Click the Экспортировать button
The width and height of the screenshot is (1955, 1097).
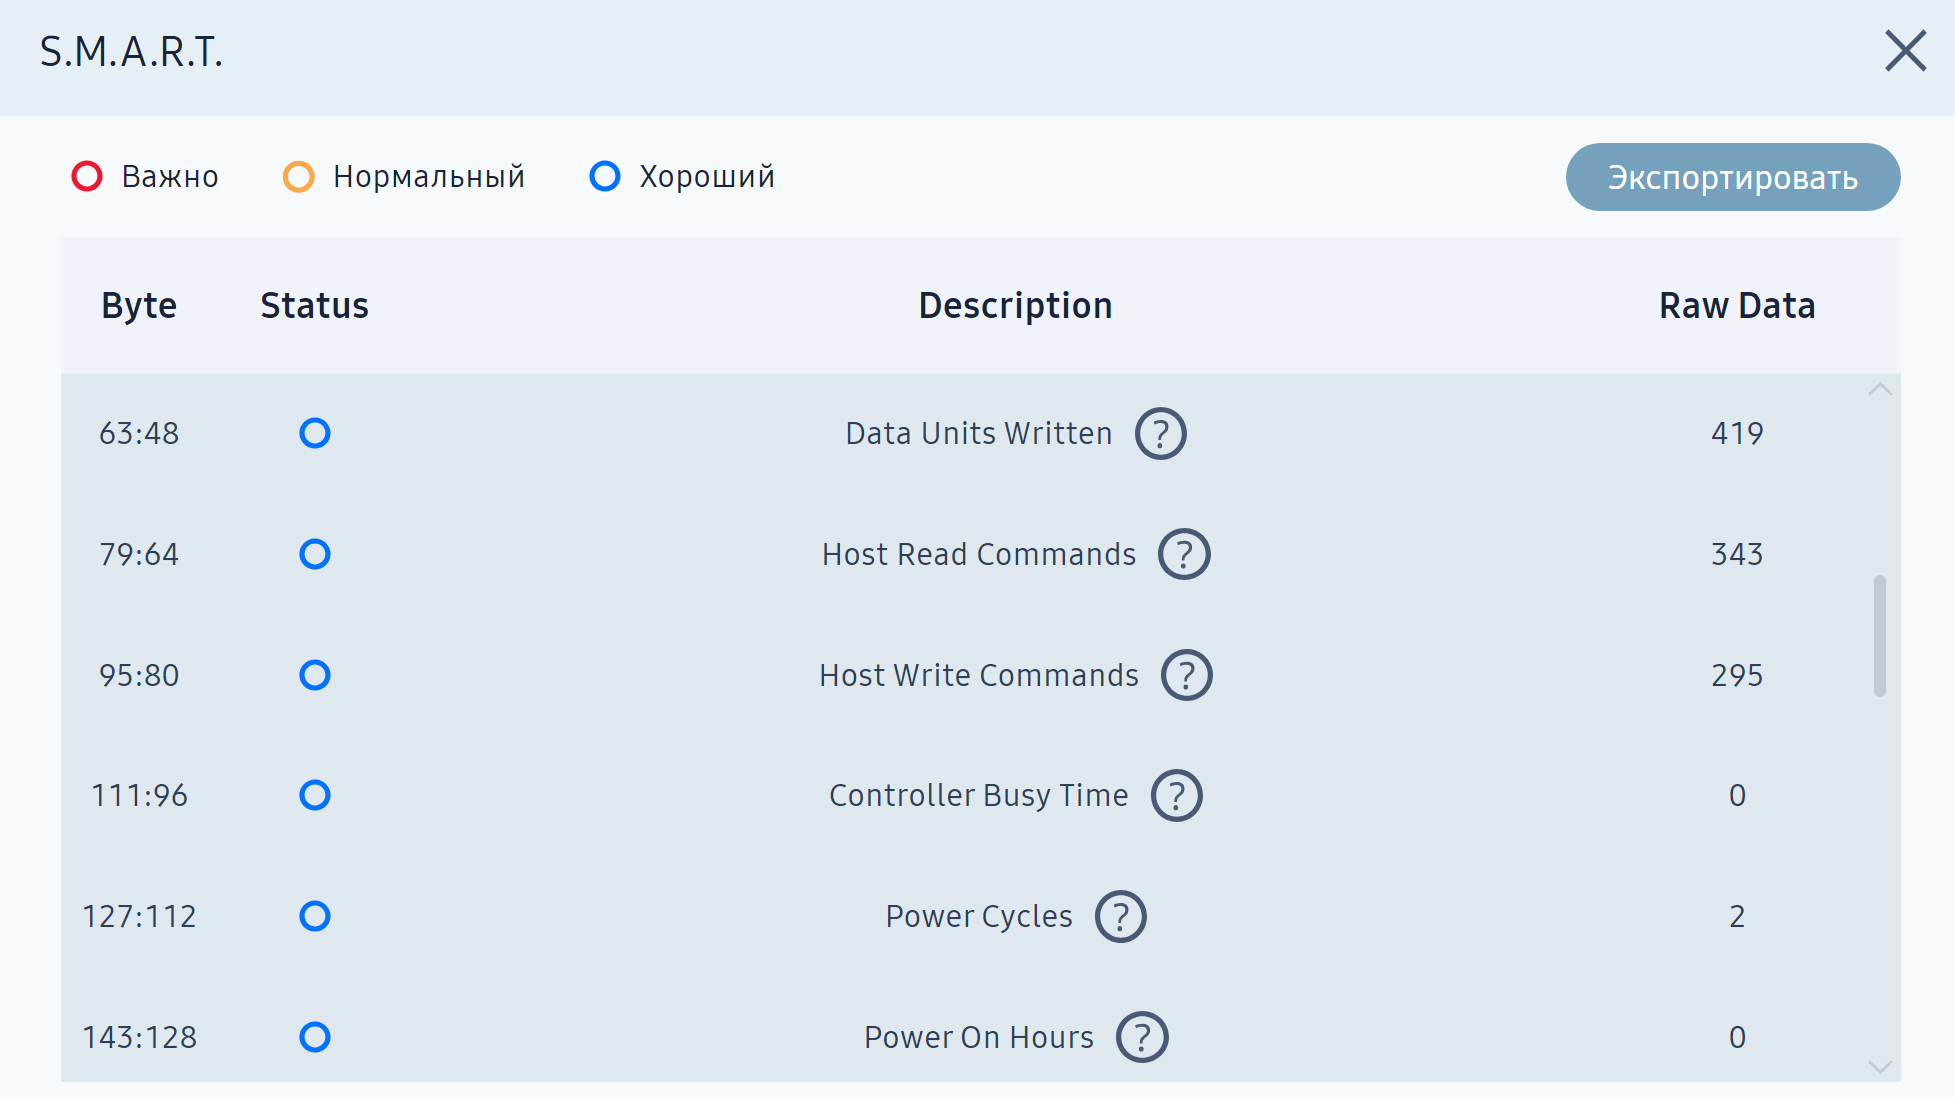click(1732, 177)
